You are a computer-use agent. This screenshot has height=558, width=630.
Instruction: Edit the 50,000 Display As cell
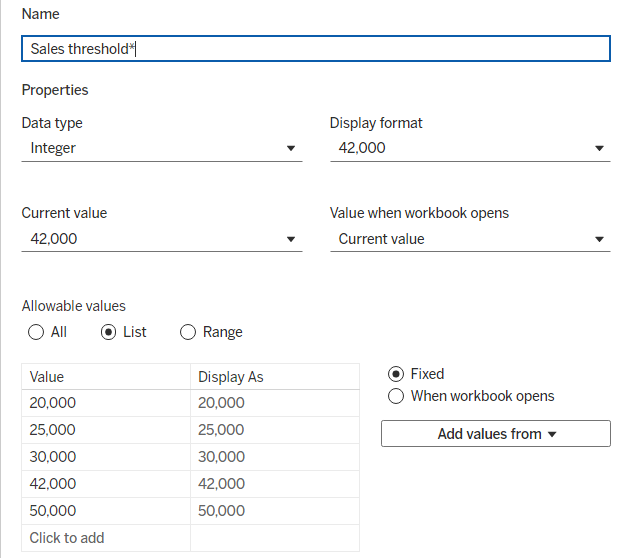tap(274, 511)
